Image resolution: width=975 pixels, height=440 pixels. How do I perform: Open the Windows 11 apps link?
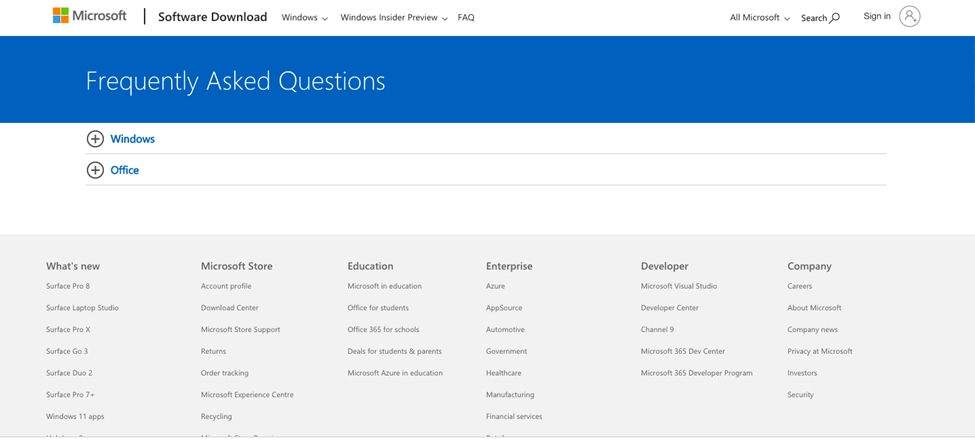click(75, 416)
